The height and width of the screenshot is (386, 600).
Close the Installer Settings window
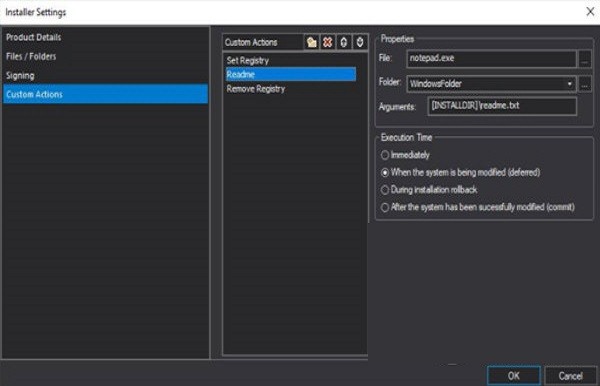590,11
